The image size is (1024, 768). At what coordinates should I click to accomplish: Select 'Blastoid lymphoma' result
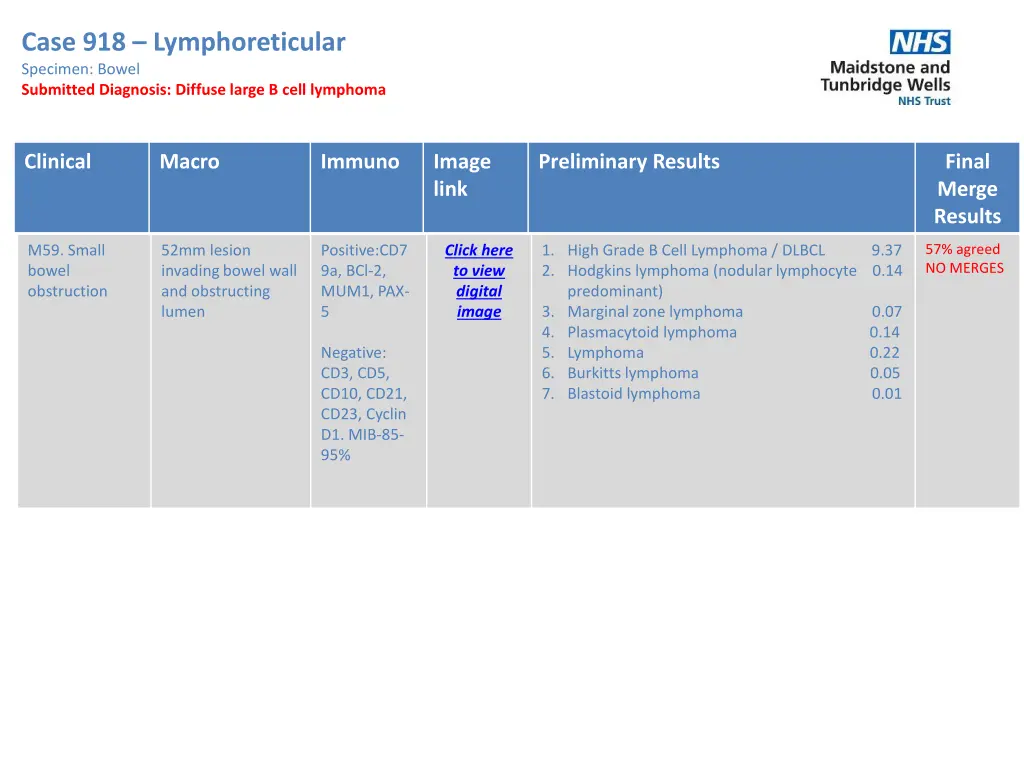click(633, 394)
